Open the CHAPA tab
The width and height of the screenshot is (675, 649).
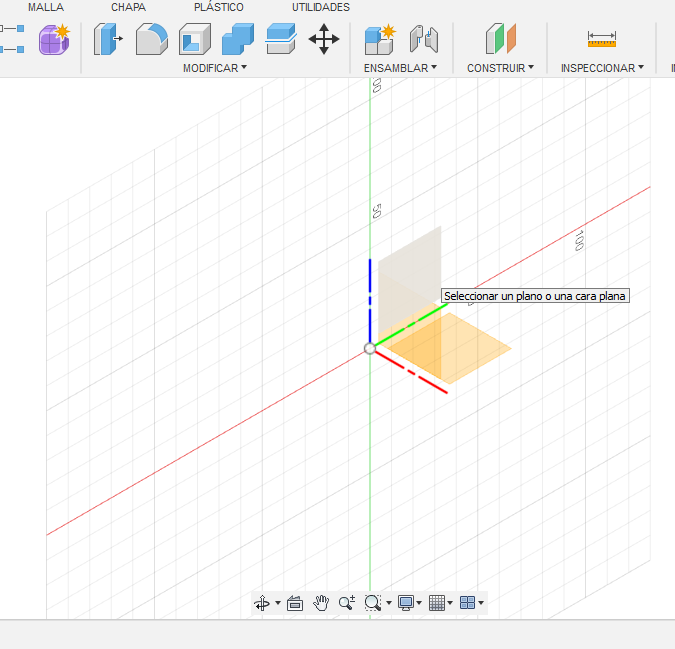[128, 7]
